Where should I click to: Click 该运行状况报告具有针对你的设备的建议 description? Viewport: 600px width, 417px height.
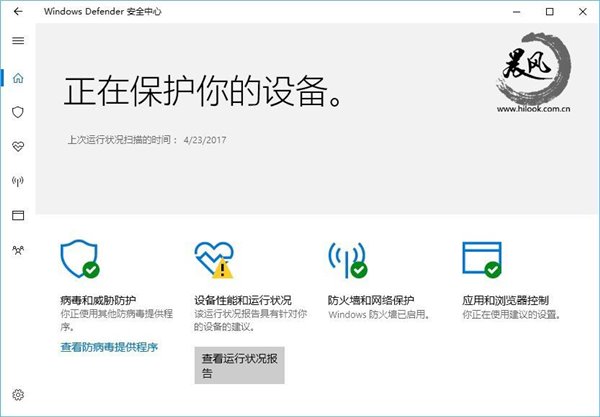251,320
